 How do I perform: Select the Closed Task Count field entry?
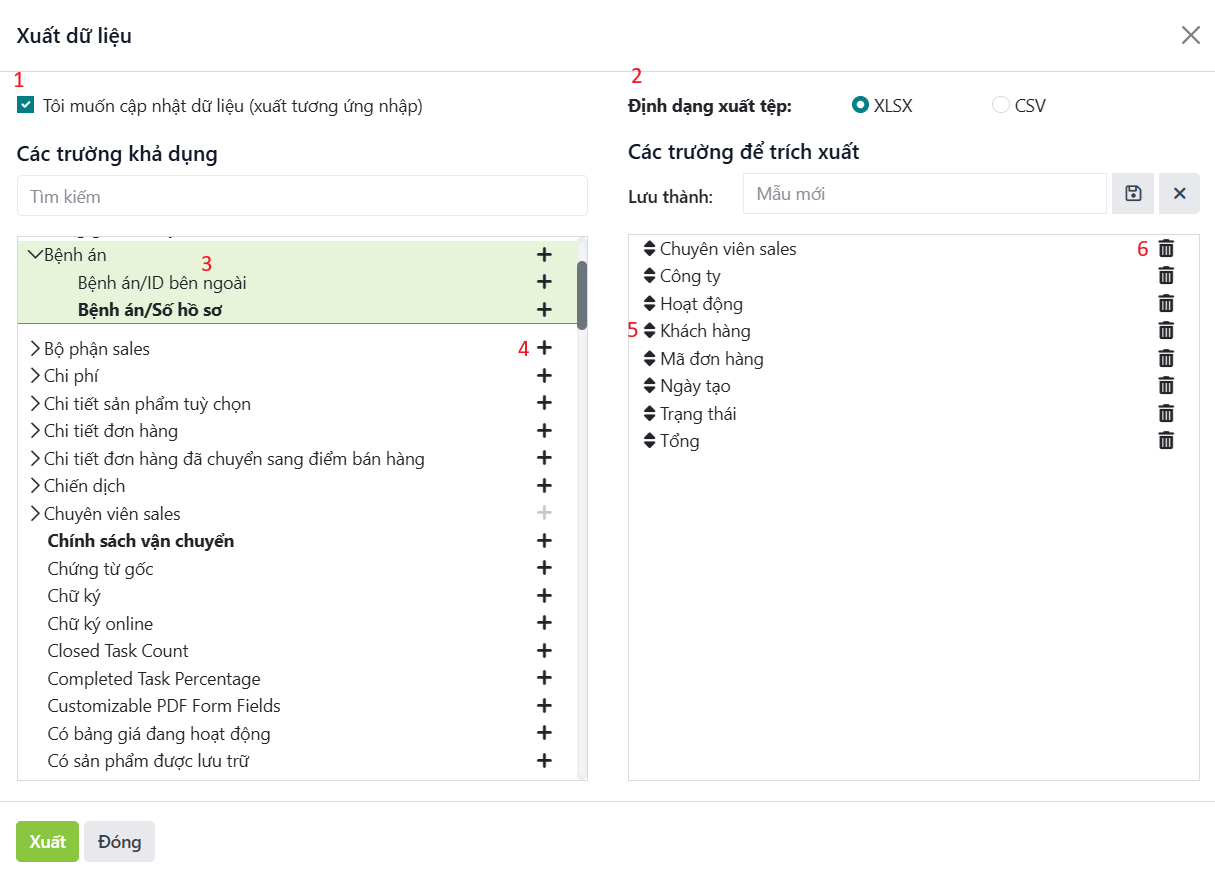[x=118, y=651]
